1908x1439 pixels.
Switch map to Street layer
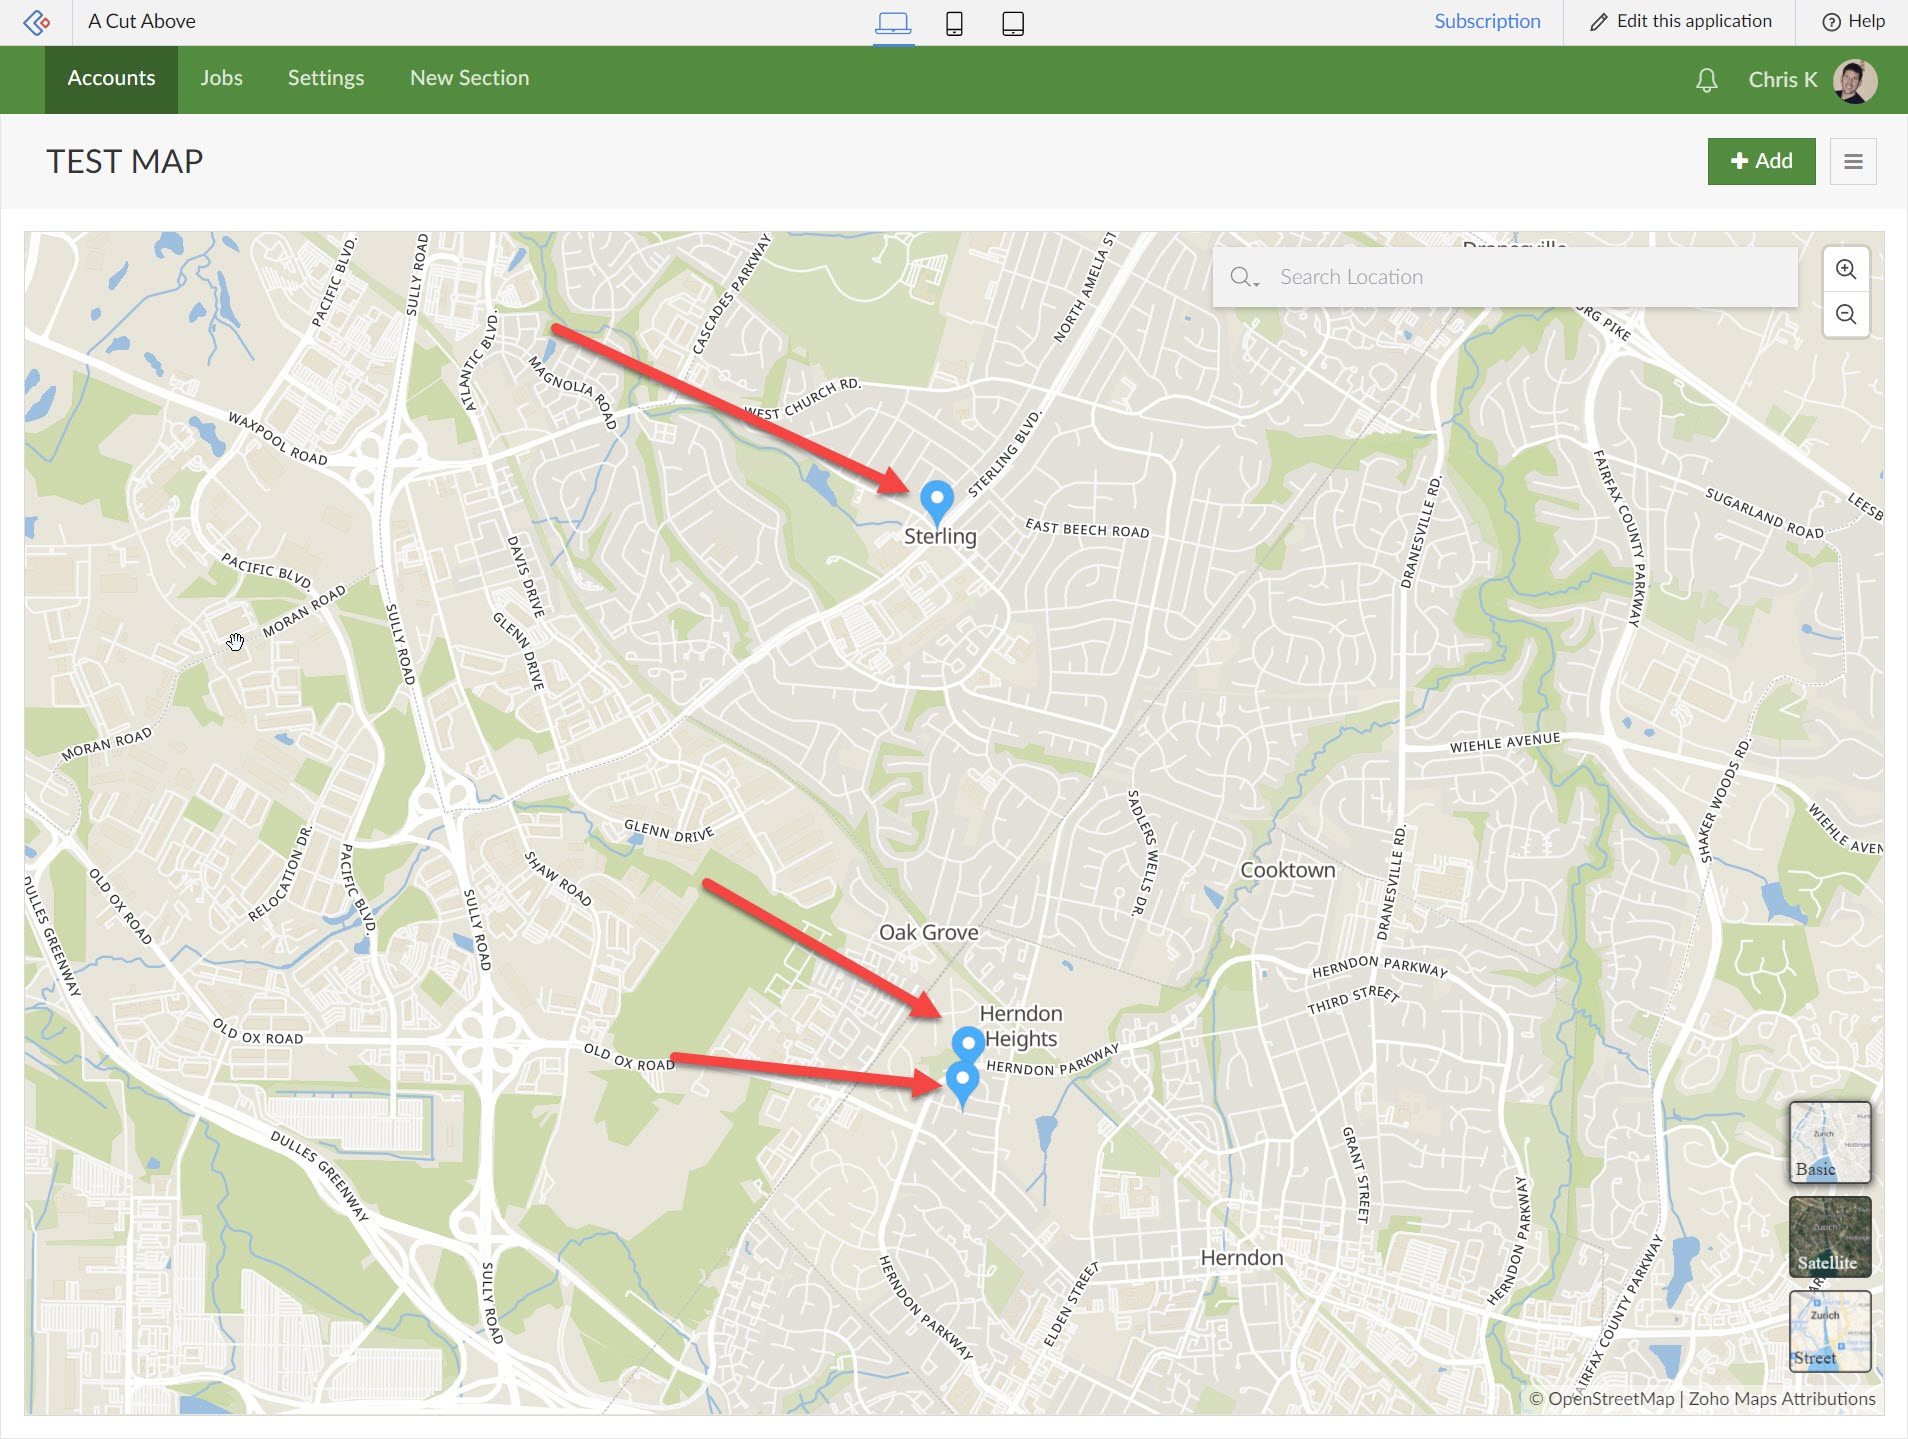point(1830,1331)
